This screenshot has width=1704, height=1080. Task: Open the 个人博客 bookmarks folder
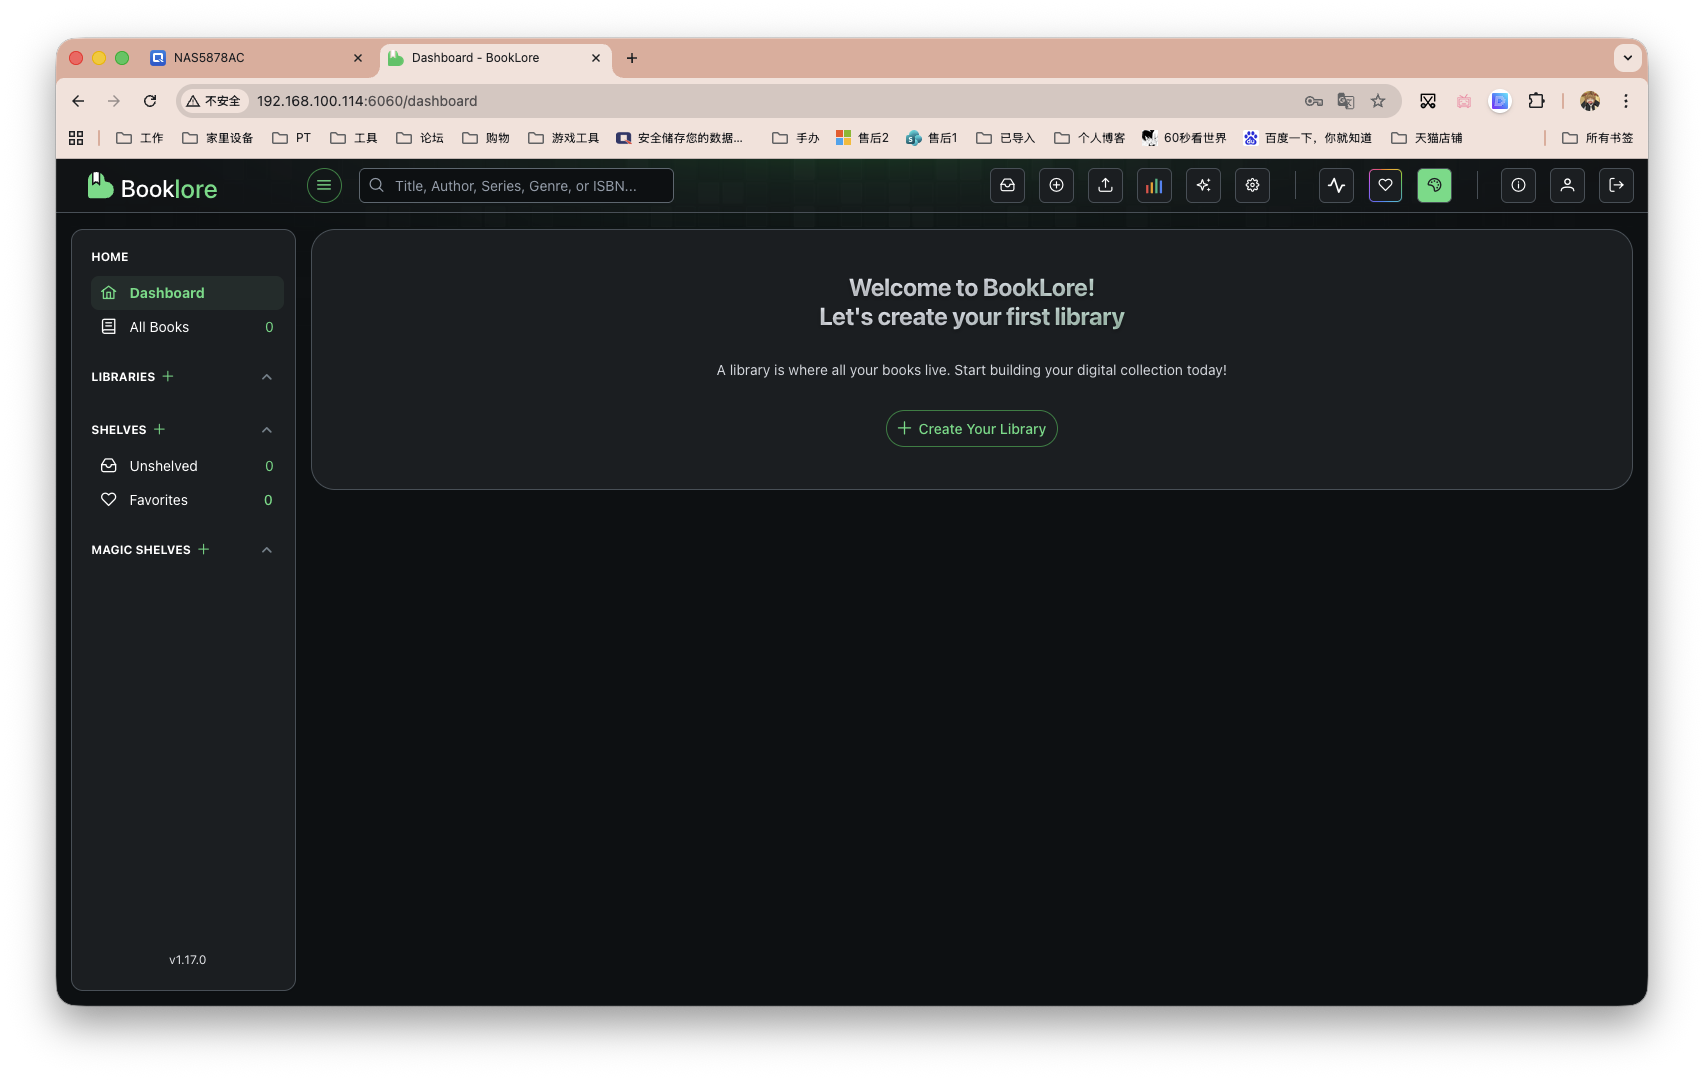1090,138
